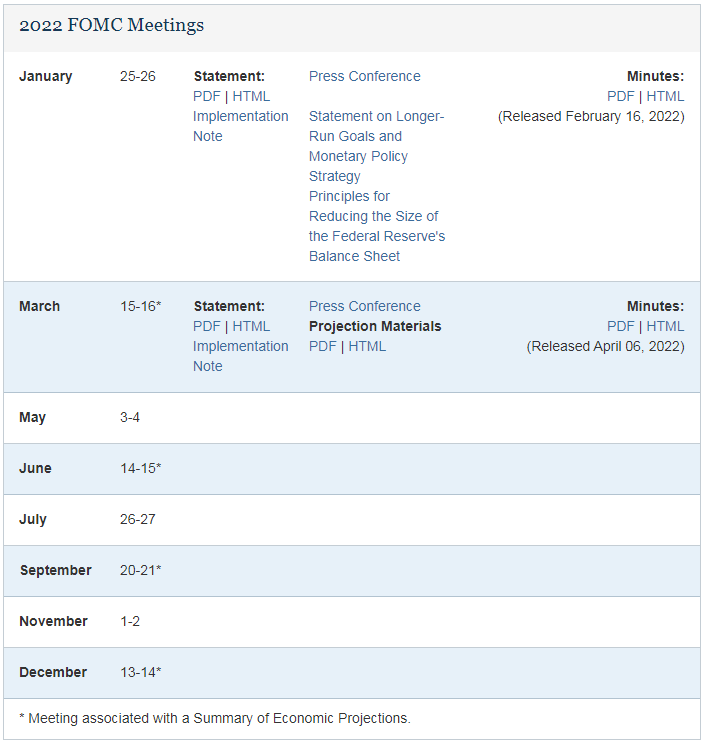Click the '20-21*' date text
Viewport: 707px width, 745px height.
click(141, 570)
